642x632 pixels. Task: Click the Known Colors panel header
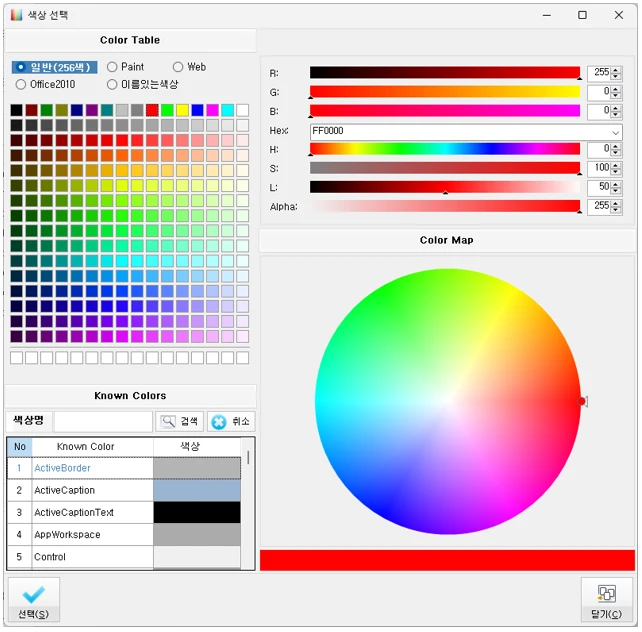[131, 395]
